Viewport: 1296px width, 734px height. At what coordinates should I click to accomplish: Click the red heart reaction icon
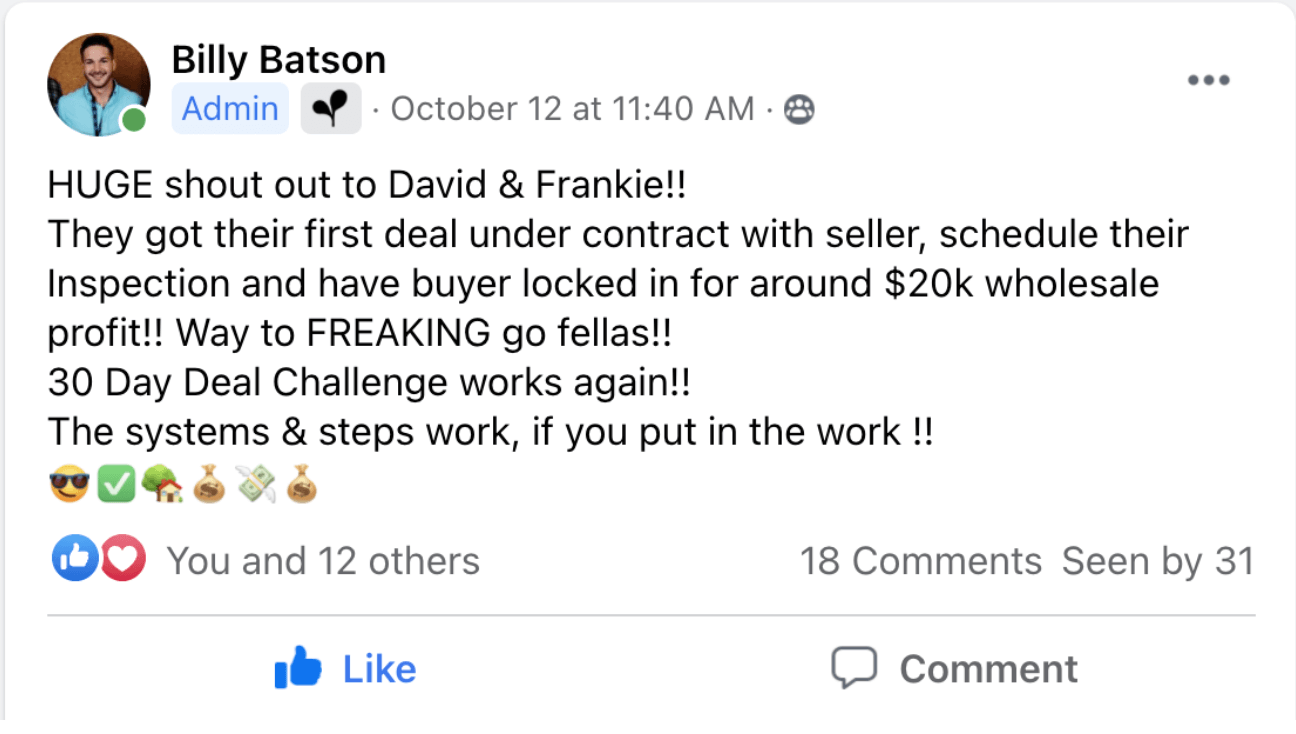point(123,561)
